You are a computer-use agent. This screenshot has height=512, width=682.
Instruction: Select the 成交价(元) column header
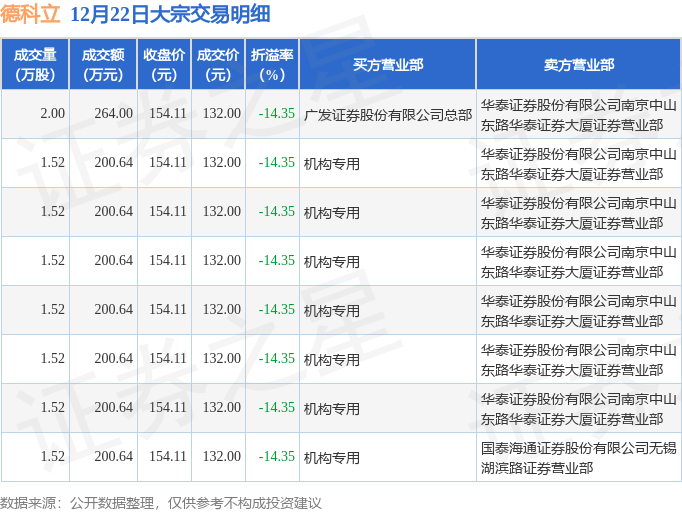(x=218, y=65)
